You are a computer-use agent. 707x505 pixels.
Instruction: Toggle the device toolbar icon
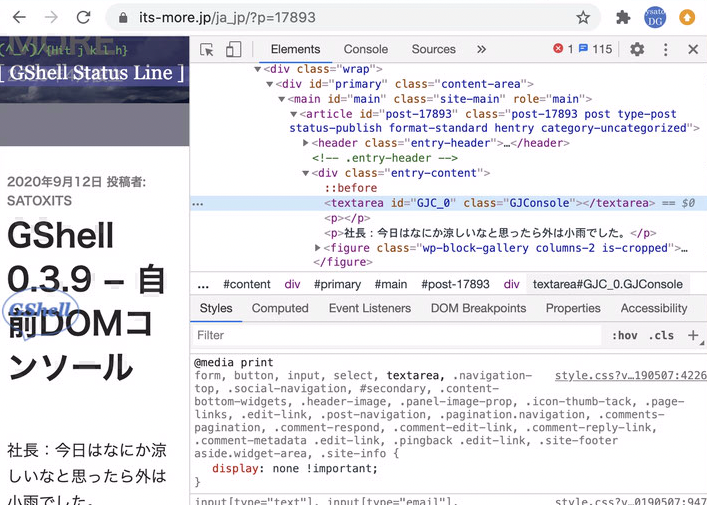(233, 49)
